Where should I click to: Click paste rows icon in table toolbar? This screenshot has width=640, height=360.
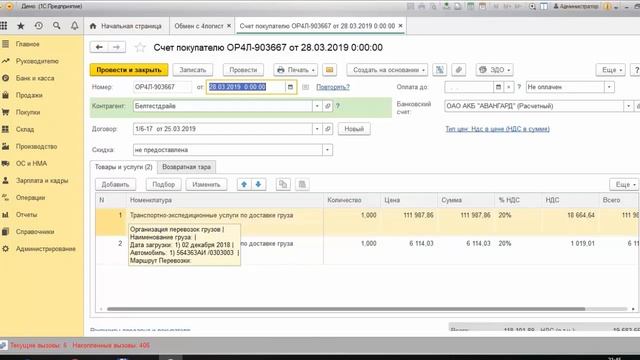click(x=302, y=184)
